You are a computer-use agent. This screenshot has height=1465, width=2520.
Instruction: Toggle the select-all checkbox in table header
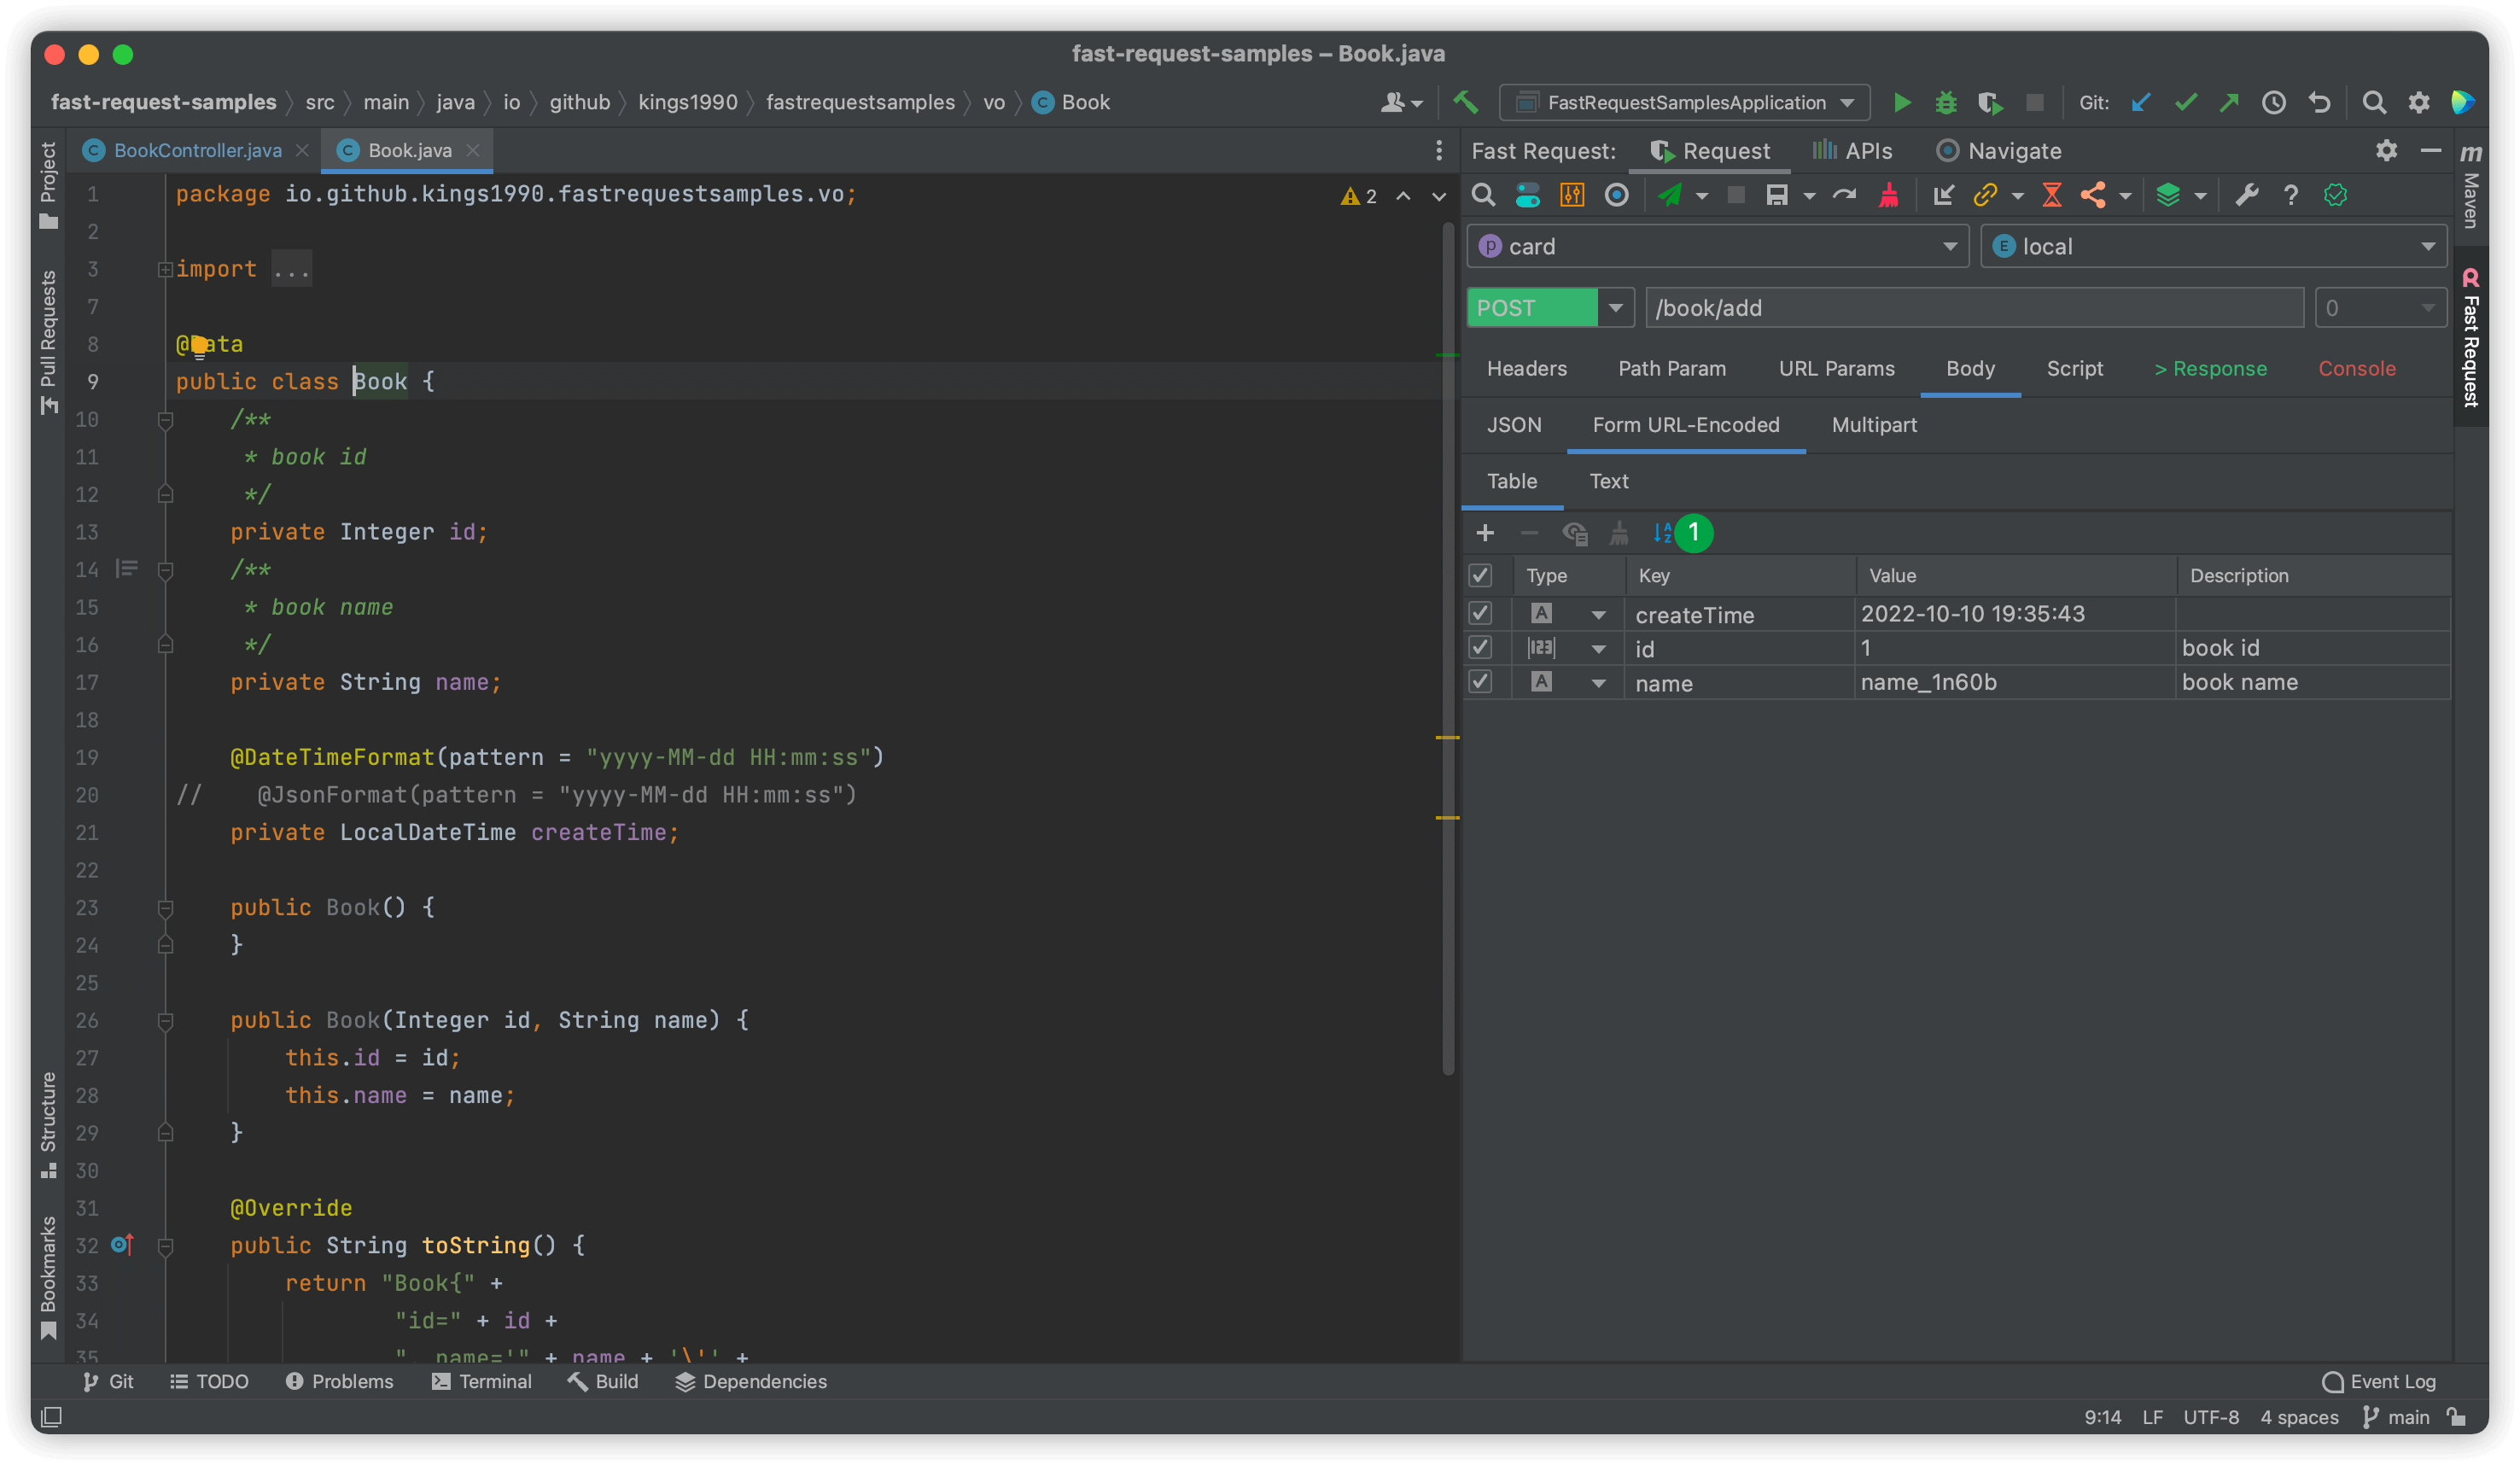tap(1480, 576)
